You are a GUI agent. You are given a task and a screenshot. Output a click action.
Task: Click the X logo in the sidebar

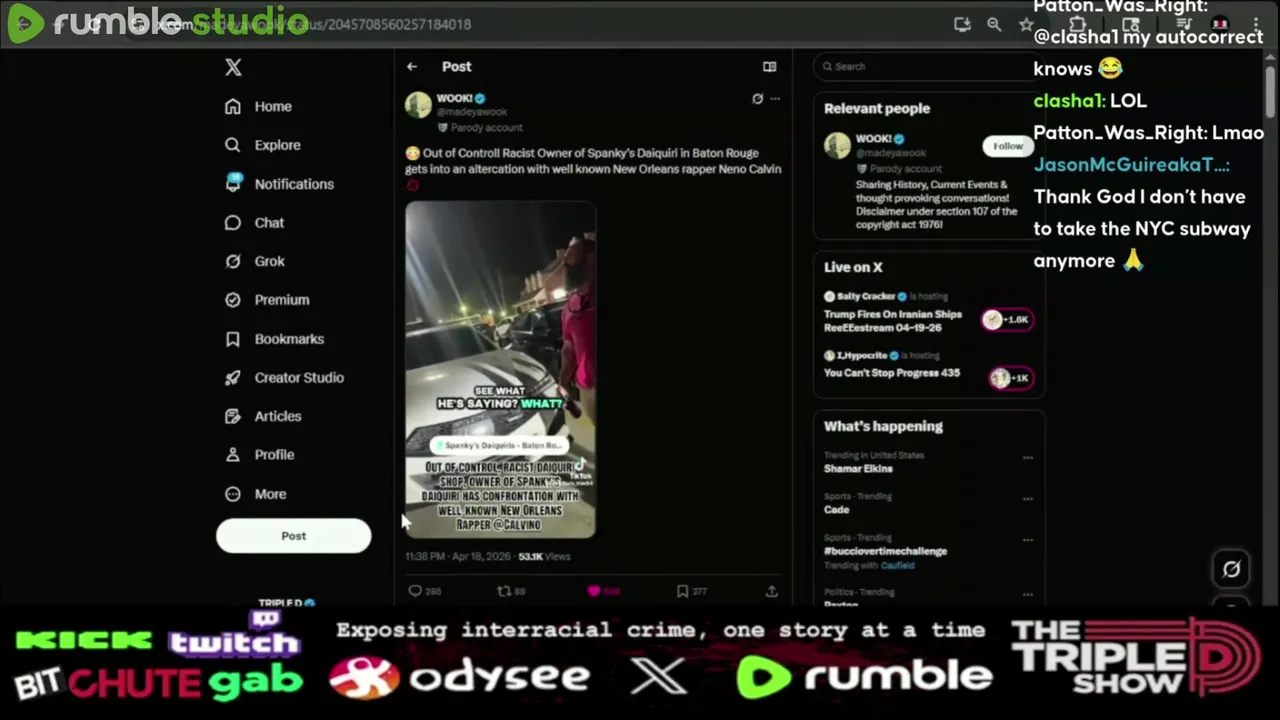(x=233, y=67)
